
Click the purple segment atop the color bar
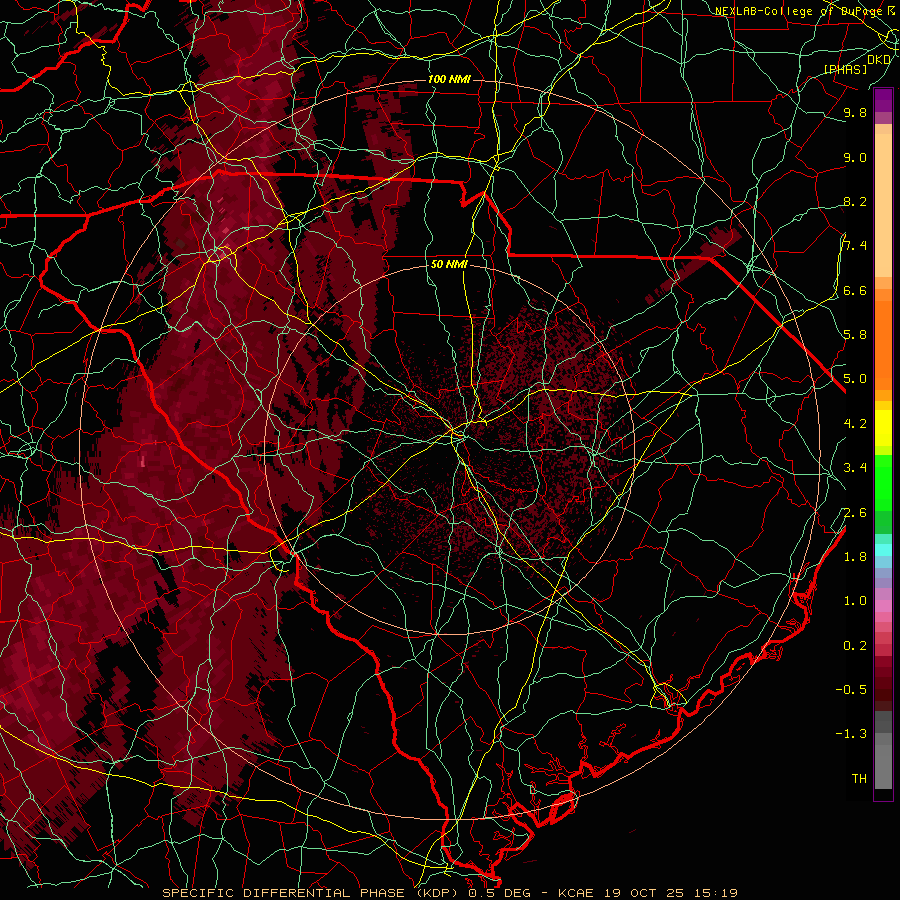(883, 100)
